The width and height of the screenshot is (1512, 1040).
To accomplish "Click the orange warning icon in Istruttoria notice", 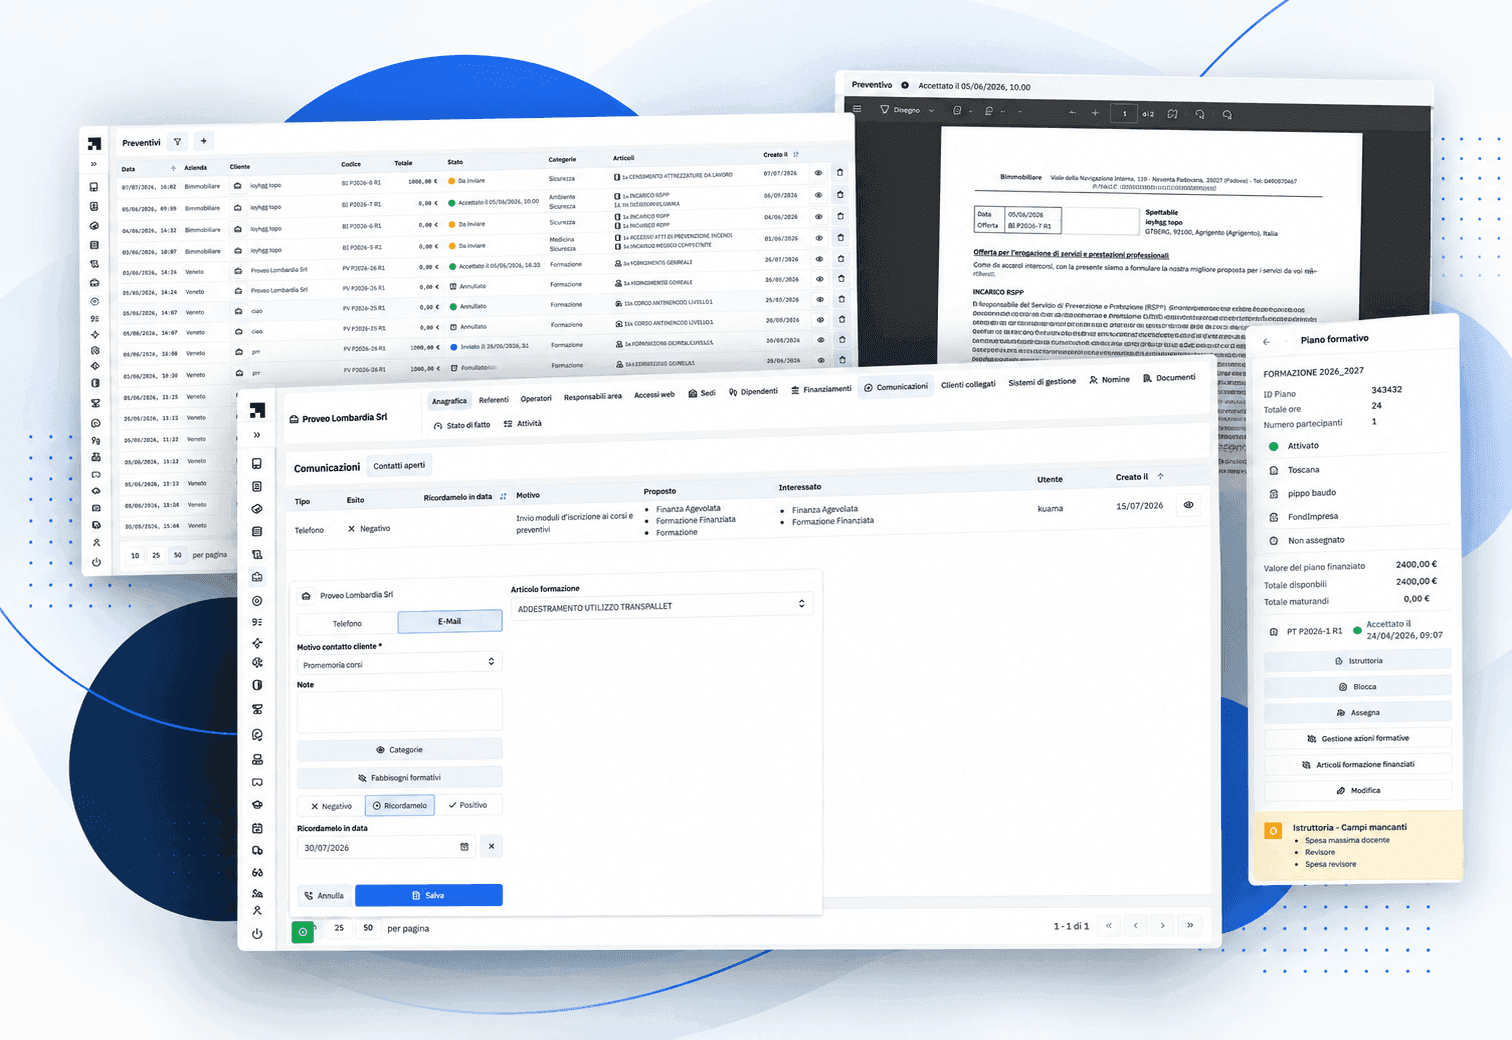I will point(1273,831).
